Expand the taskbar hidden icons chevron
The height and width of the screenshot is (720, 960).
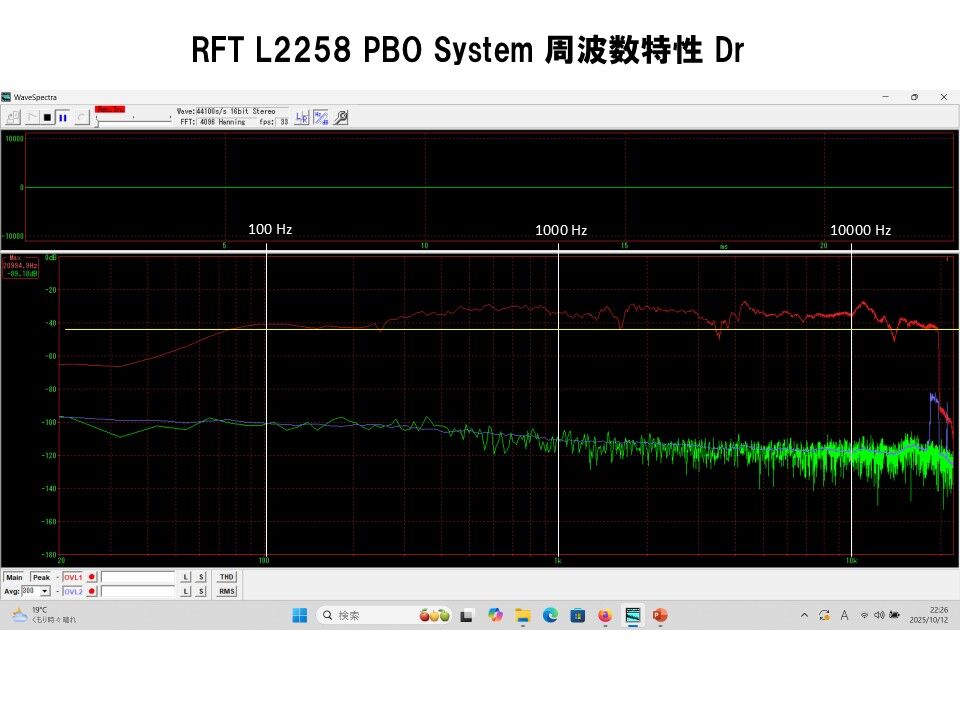805,616
